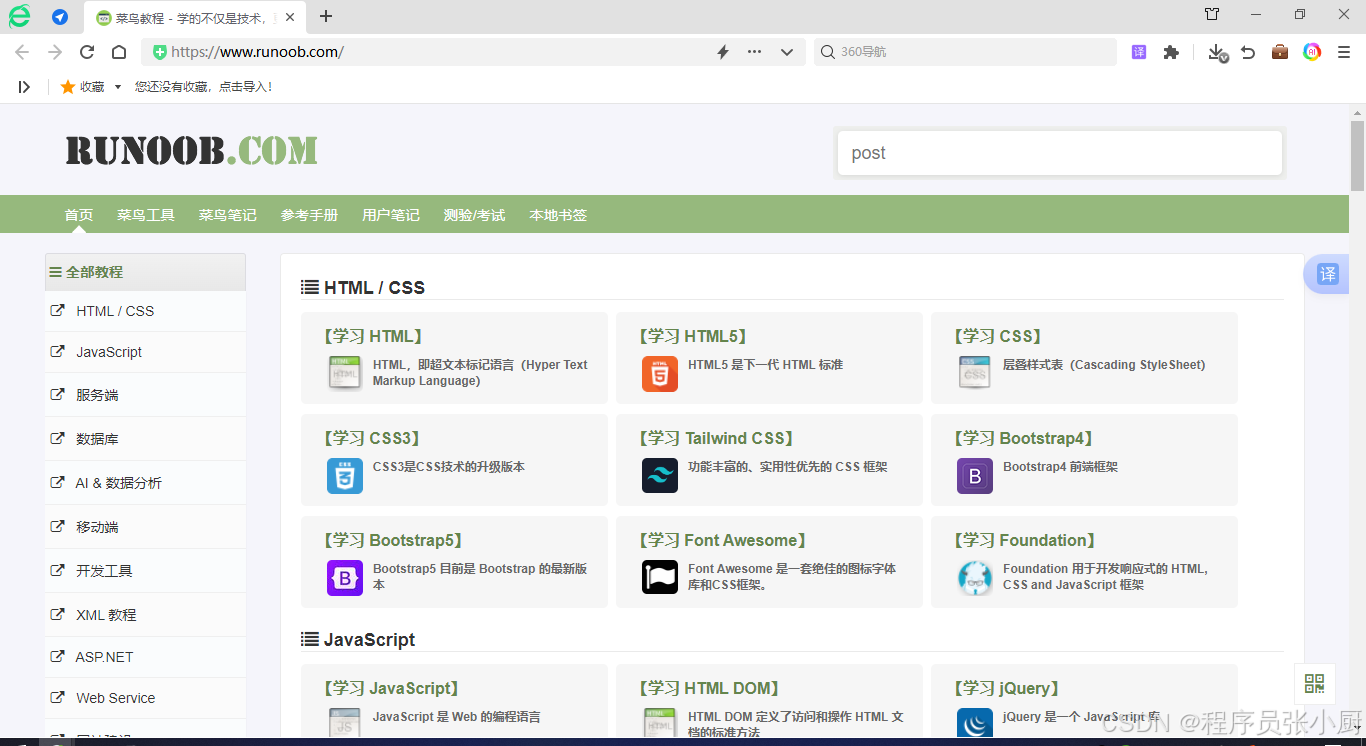
Task: Open the 【学习 JavaScript】 tutorial card
Action: point(454,701)
